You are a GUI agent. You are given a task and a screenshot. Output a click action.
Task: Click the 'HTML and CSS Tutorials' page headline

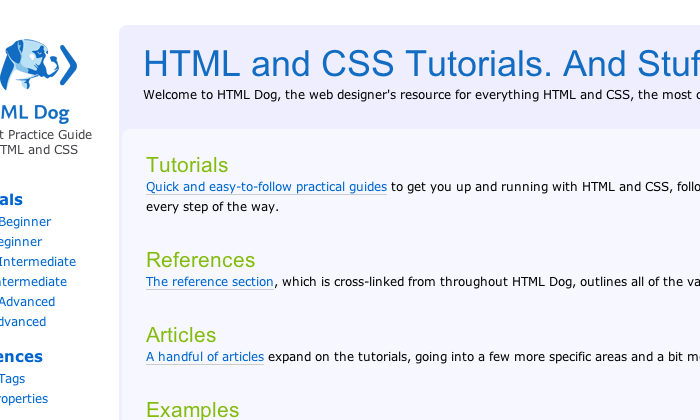421,63
